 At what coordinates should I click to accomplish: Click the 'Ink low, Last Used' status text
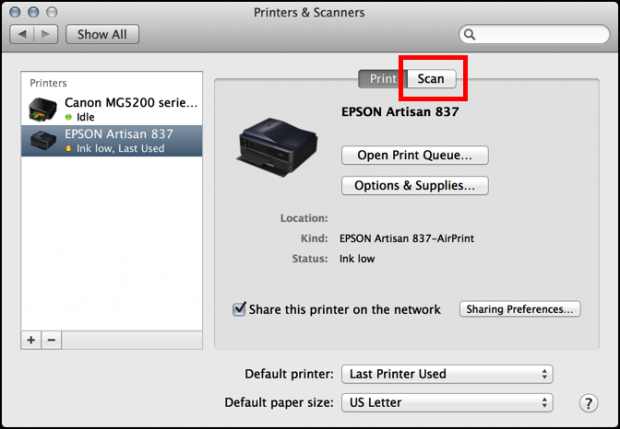coord(120,149)
